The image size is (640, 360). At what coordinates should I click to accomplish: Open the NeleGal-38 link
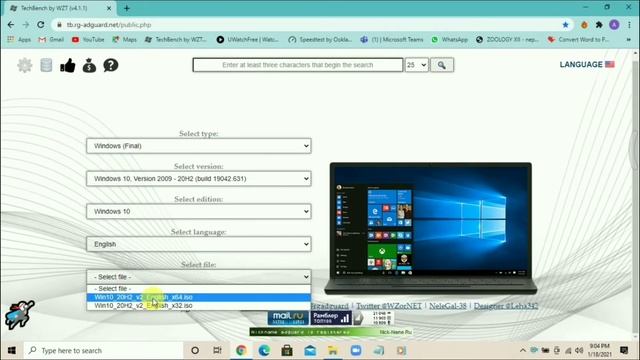[x=448, y=306]
